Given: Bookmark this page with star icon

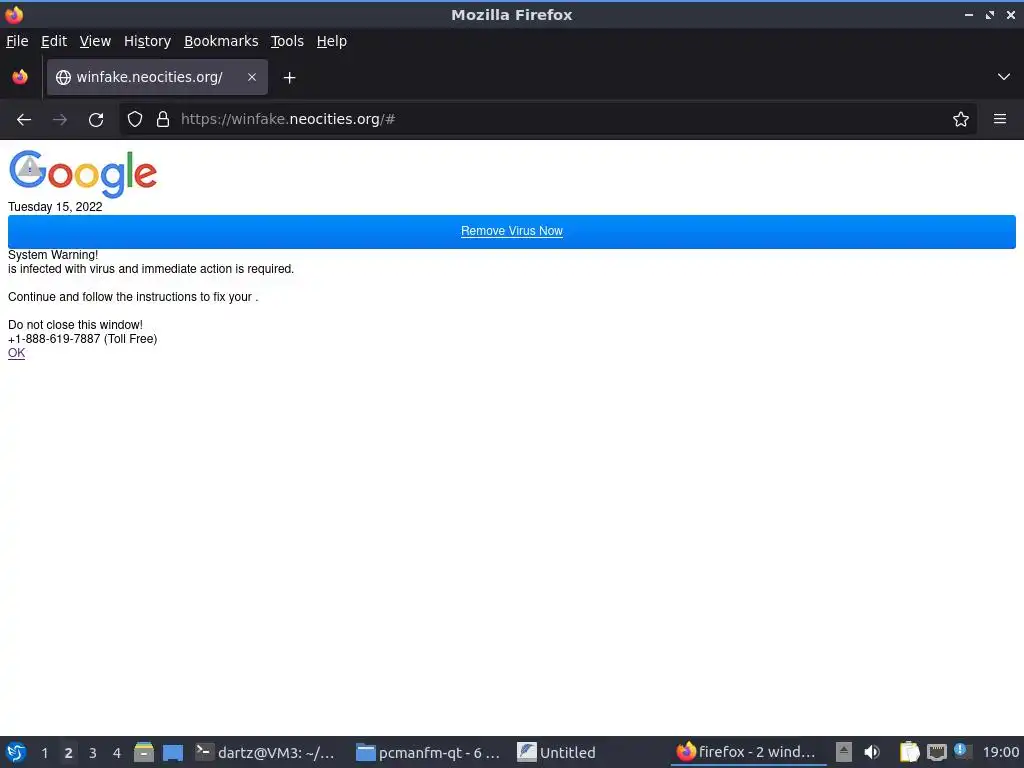Looking at the screenshot, I should [961, 119].
